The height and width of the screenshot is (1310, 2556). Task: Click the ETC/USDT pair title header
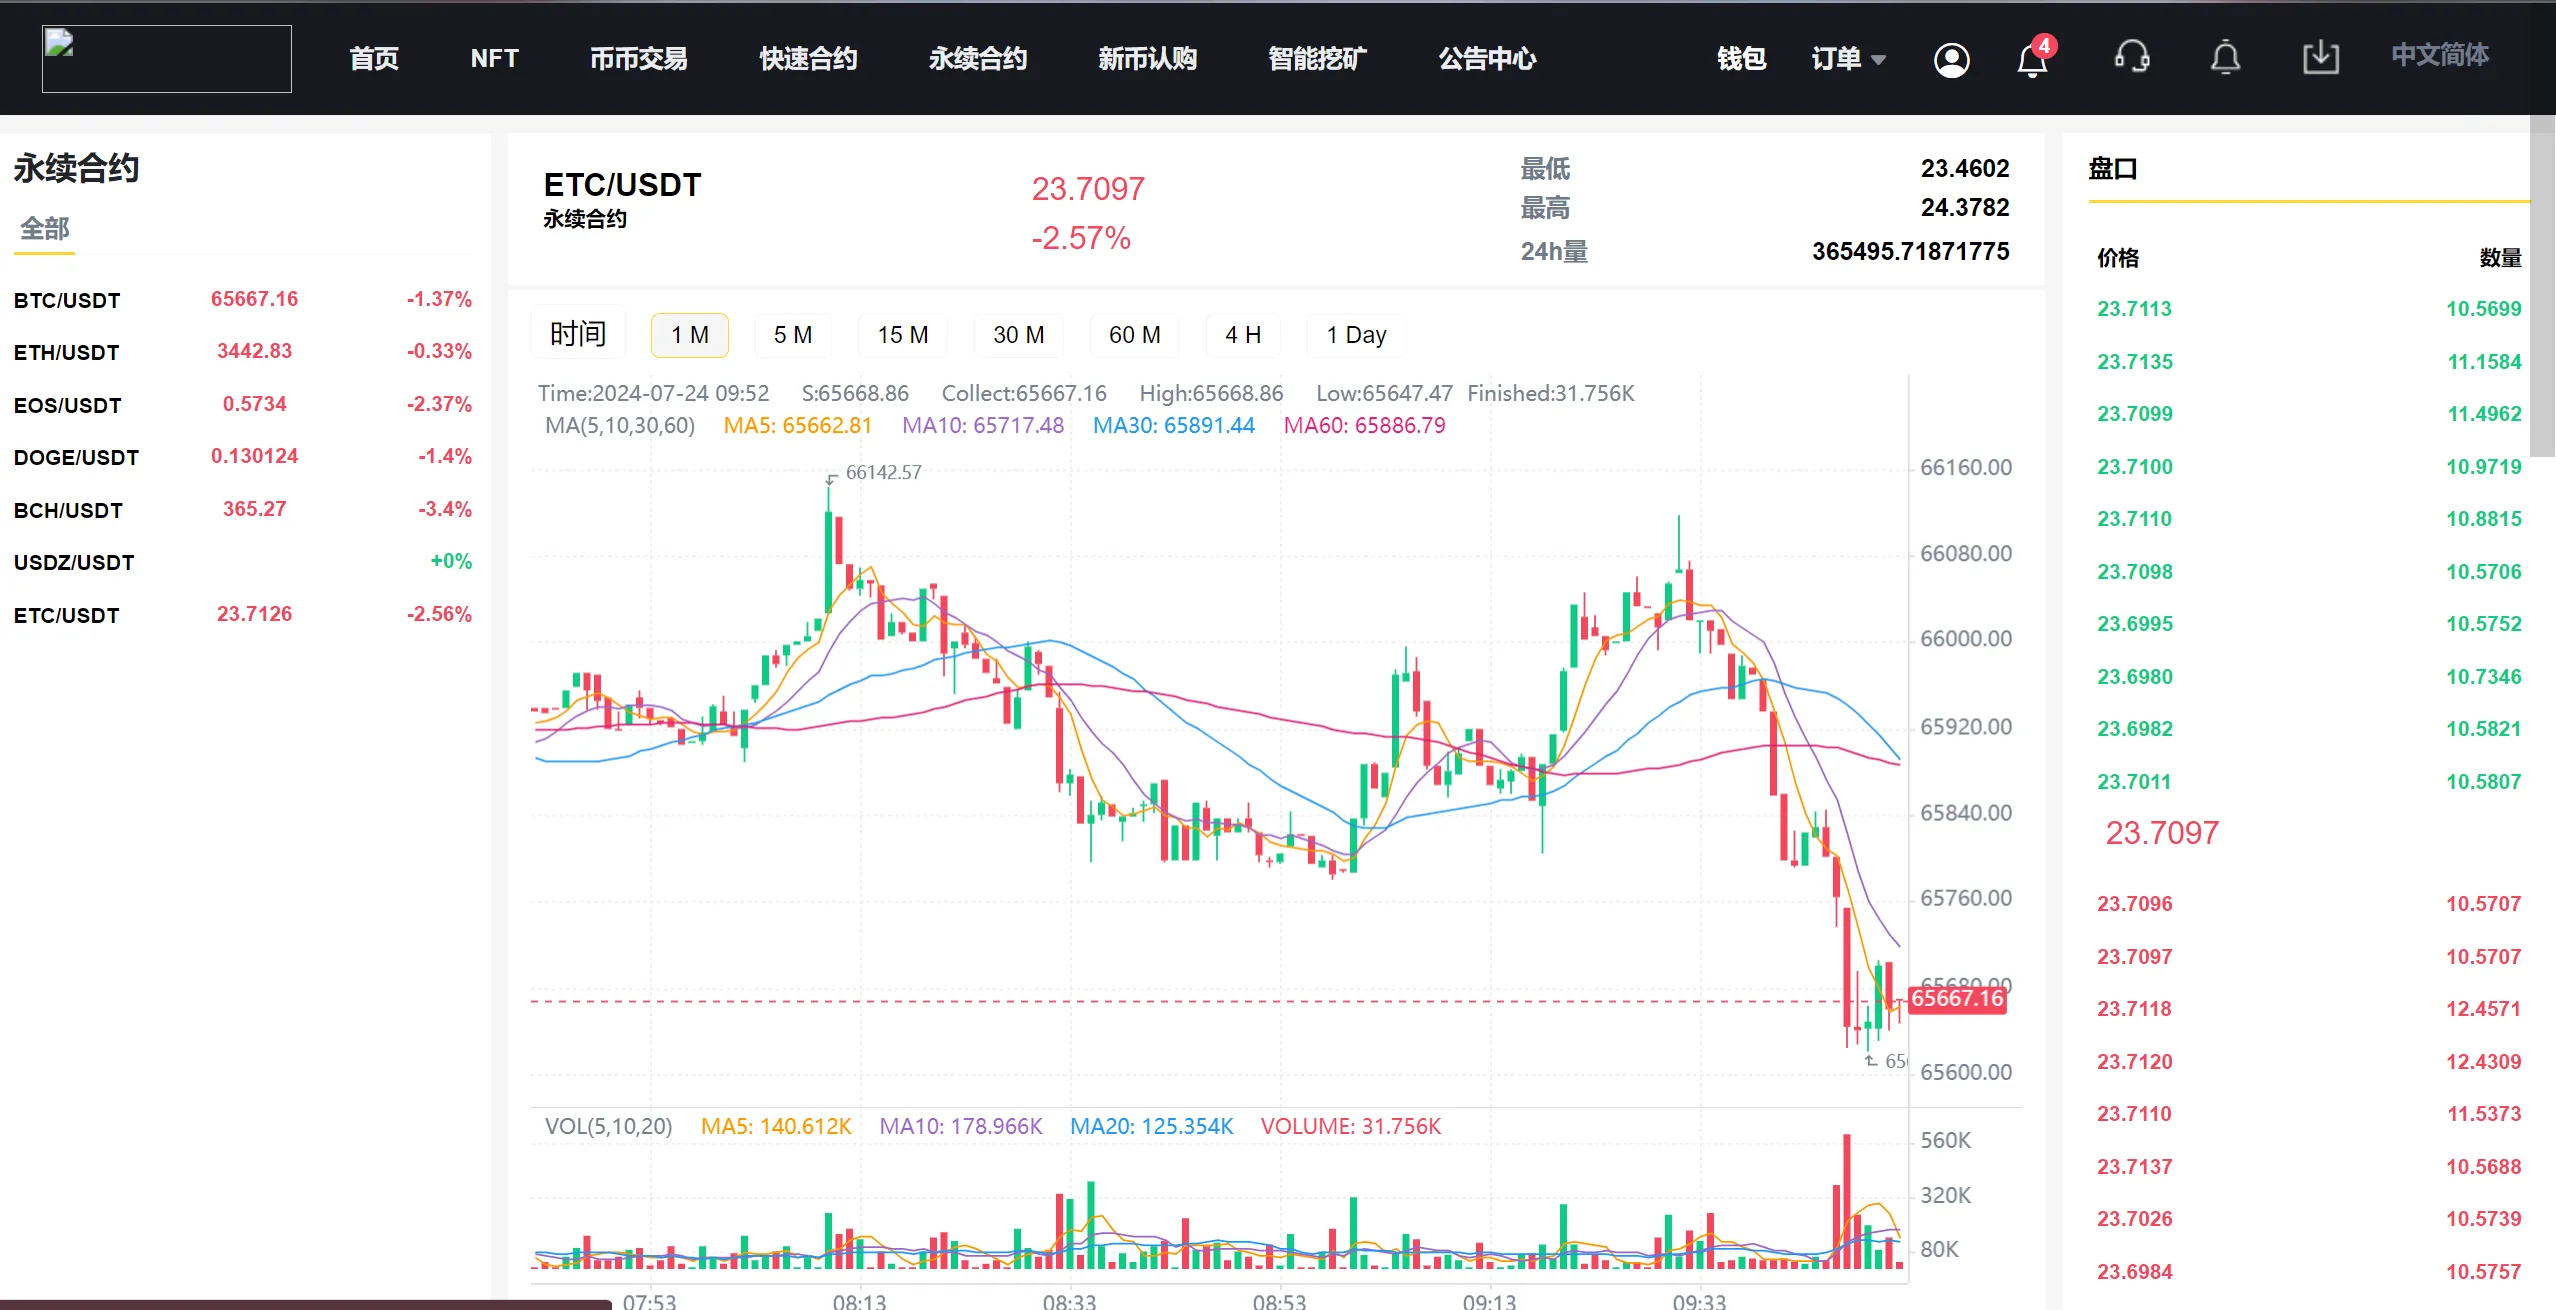pyautogui.click(x=622, y=185)
